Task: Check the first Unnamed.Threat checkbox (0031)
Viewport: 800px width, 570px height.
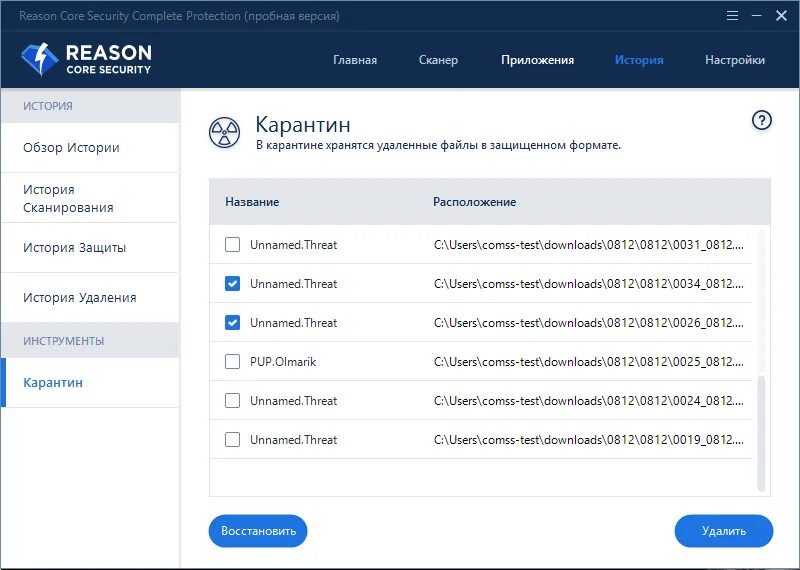Action: [x=232, y=244]
